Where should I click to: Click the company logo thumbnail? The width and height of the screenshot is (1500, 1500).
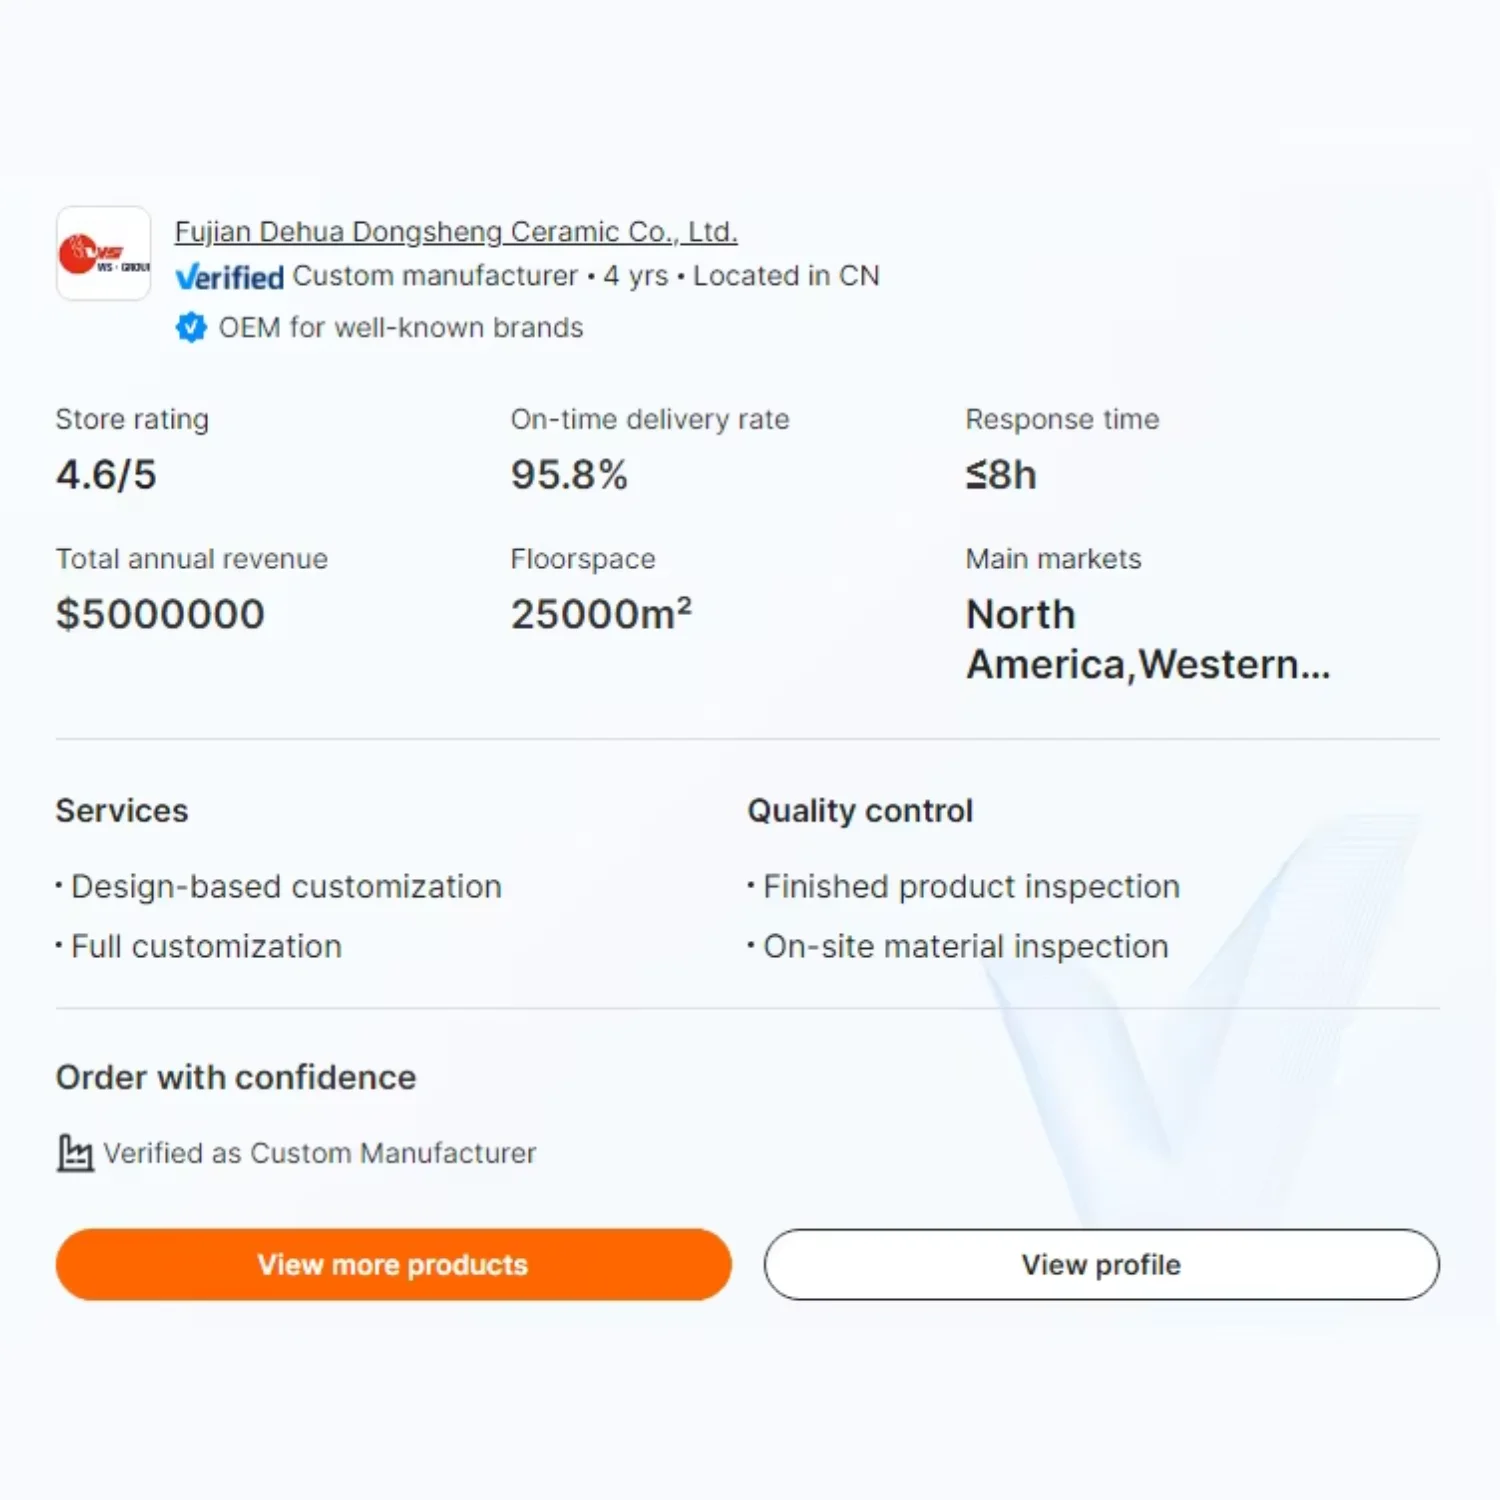click(104, 254)
